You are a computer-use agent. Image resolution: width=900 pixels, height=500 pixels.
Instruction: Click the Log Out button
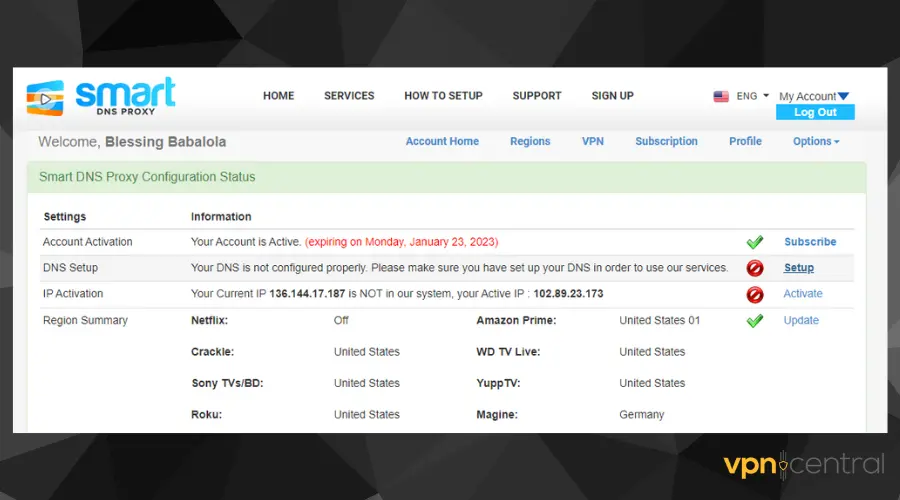[x=815, y=113]
